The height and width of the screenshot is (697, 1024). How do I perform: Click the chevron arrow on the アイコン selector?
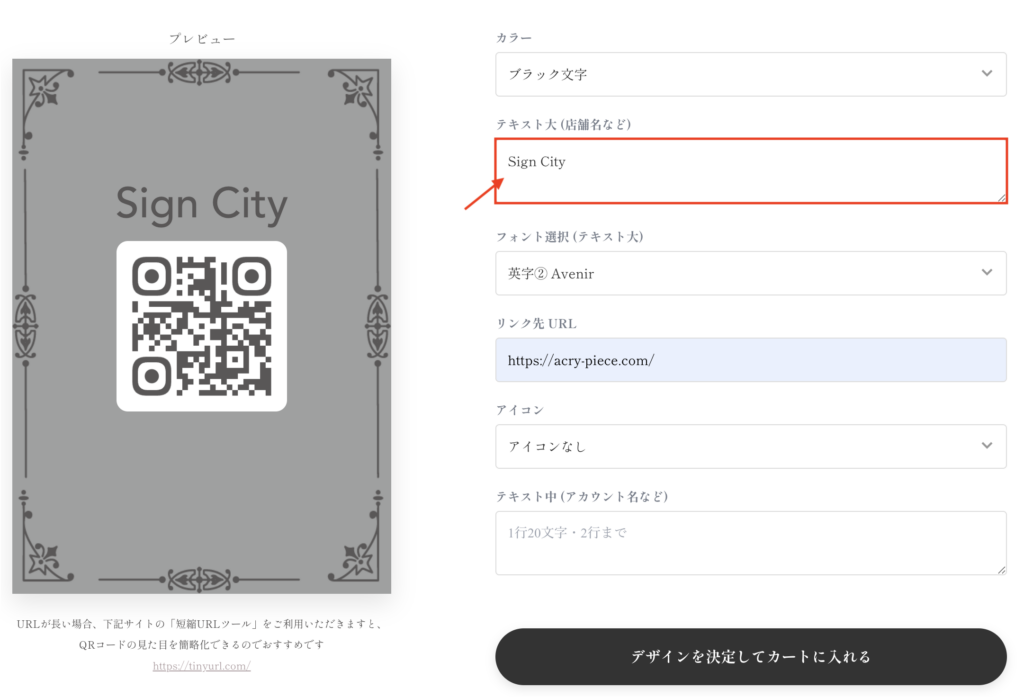(x=986, y=446)
